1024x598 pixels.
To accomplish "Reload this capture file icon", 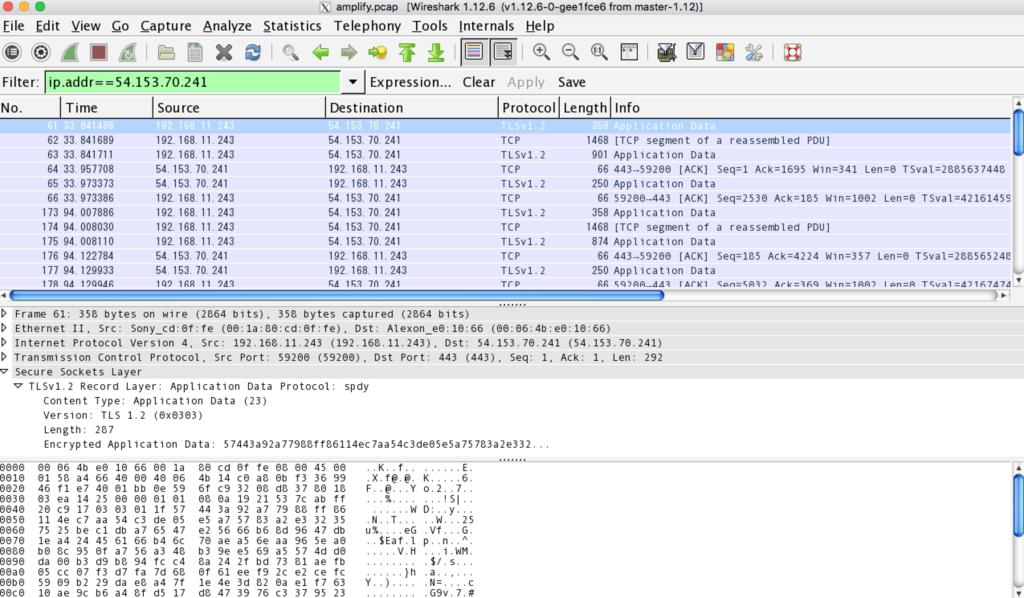I will 253,52.
